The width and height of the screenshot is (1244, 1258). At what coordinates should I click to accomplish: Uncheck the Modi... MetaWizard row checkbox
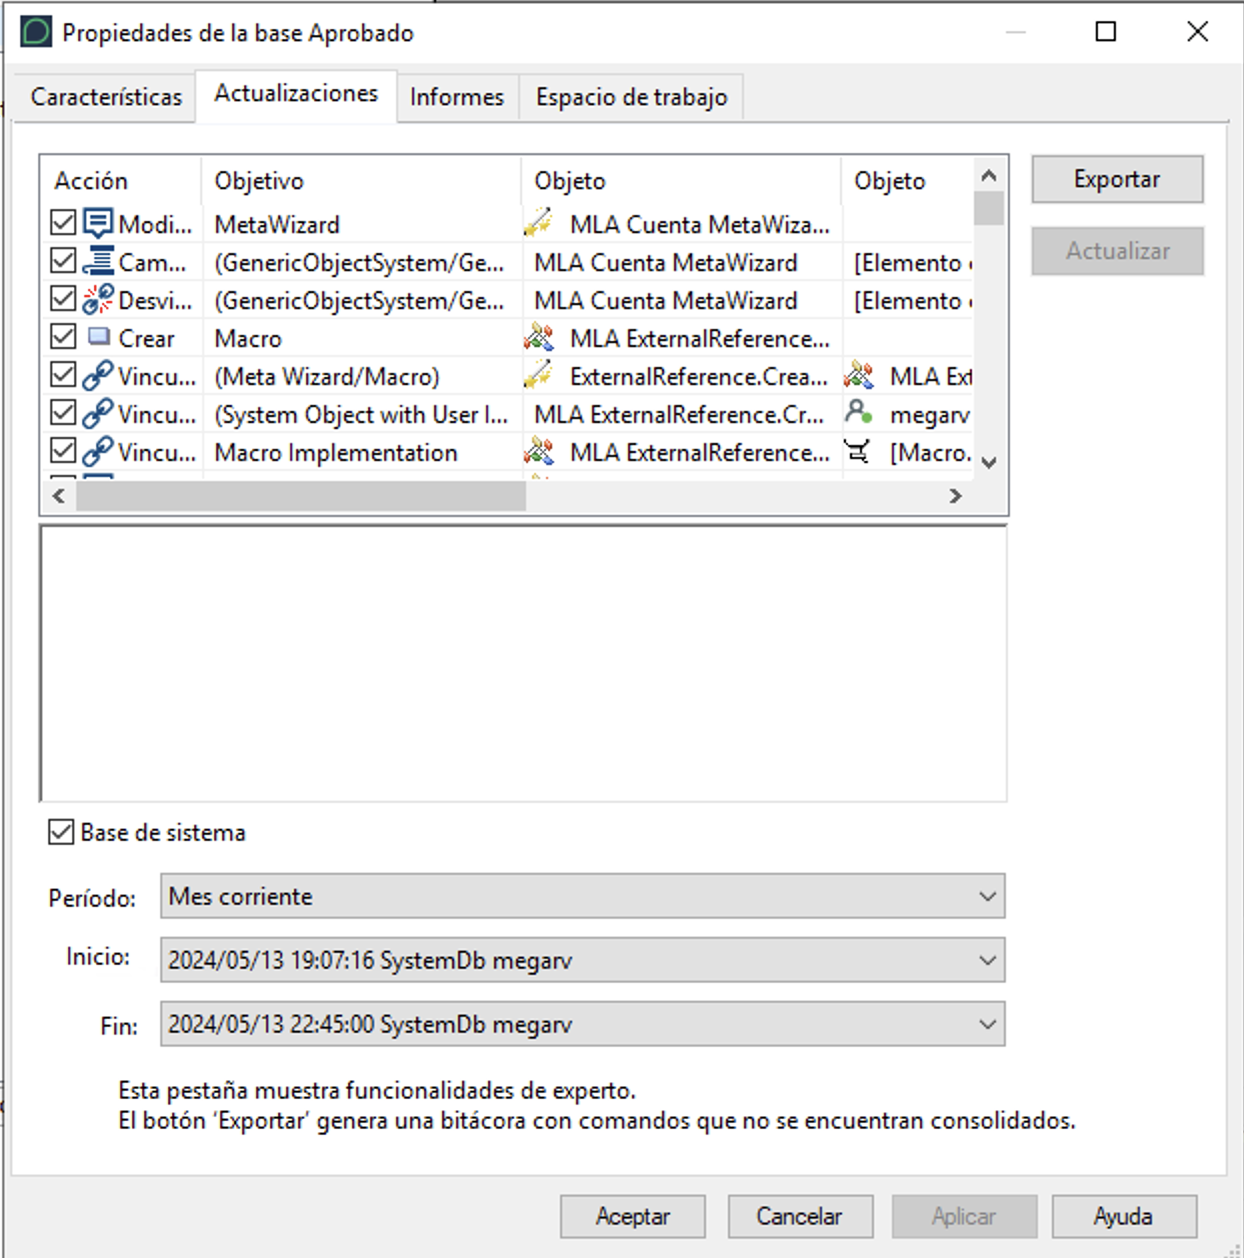[63, 223]
